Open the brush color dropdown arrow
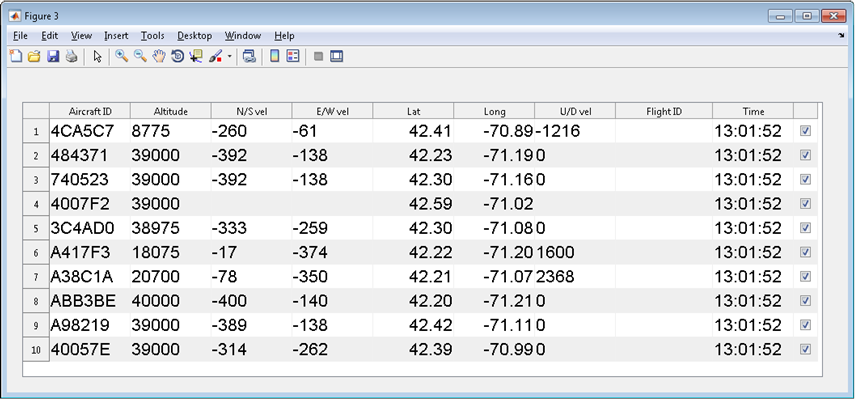This screenshot has width=855, height=399. pyautogui.click(x=230, y=56)
